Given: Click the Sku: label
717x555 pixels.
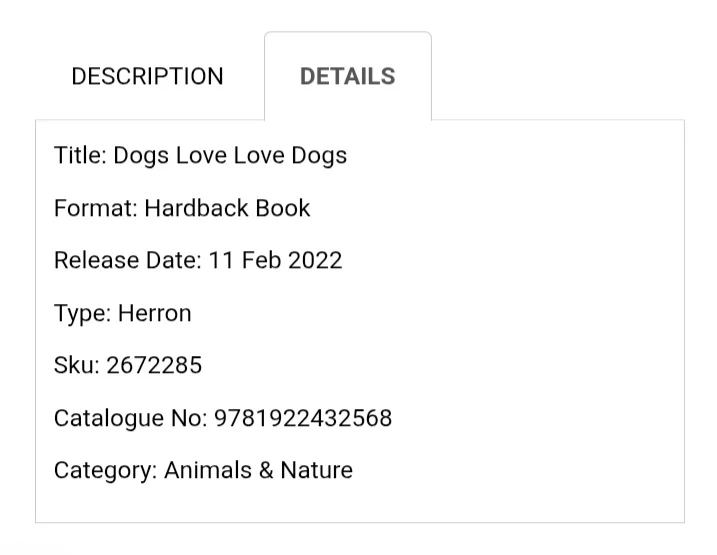Looking at the screenshot, I should click(x=76, y=365).
